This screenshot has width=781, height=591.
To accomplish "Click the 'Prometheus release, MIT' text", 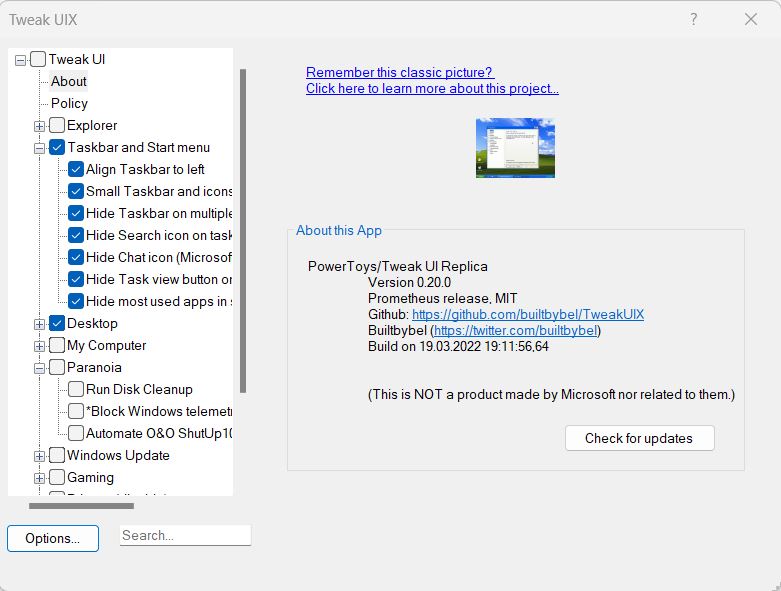I will (442, 298).
